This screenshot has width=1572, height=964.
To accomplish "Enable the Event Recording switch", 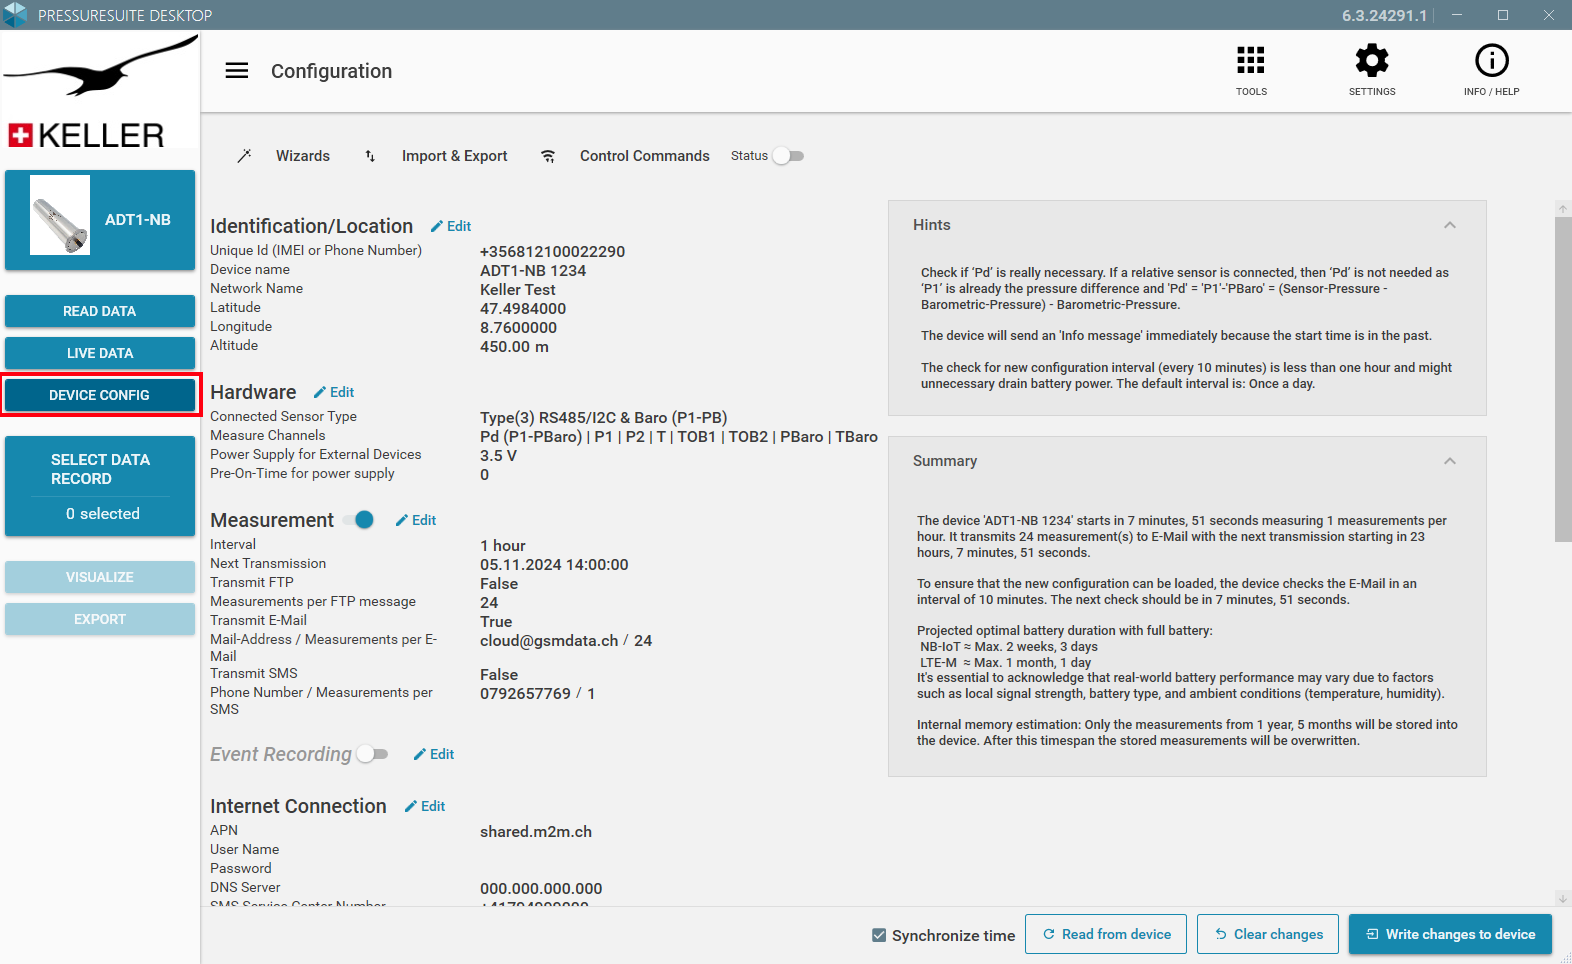I will (x=372, y=754).
